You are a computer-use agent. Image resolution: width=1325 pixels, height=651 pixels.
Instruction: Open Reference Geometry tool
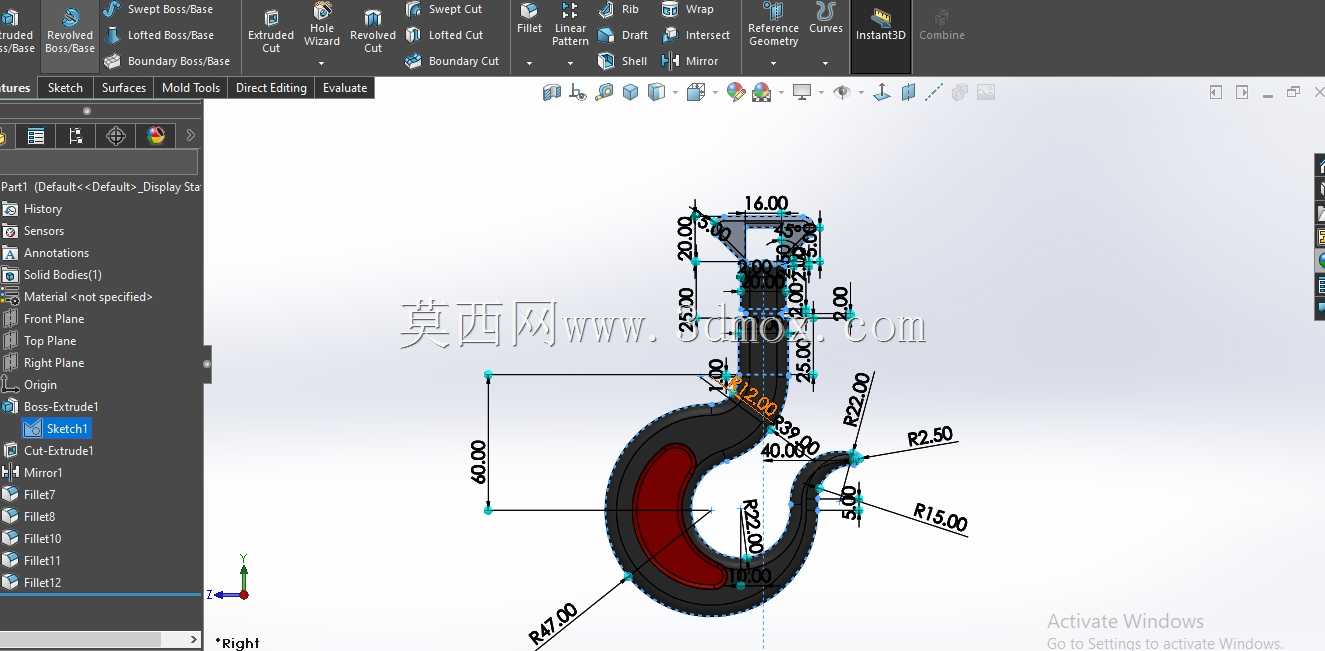coord(774,25)
